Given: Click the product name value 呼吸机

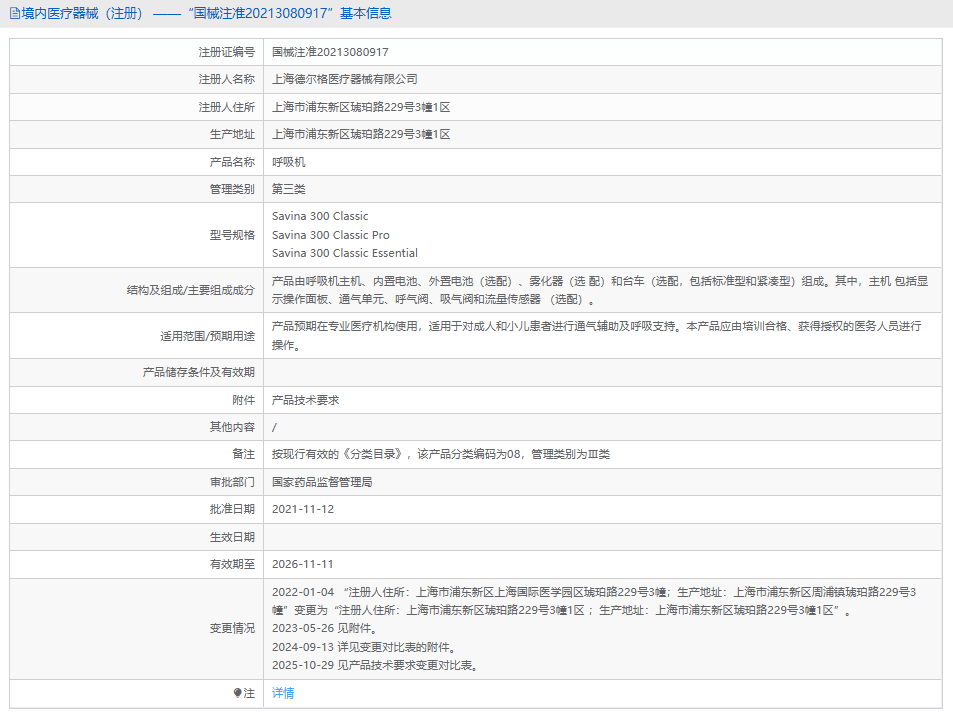Looking at the screenshot, I should pos(289,162).
